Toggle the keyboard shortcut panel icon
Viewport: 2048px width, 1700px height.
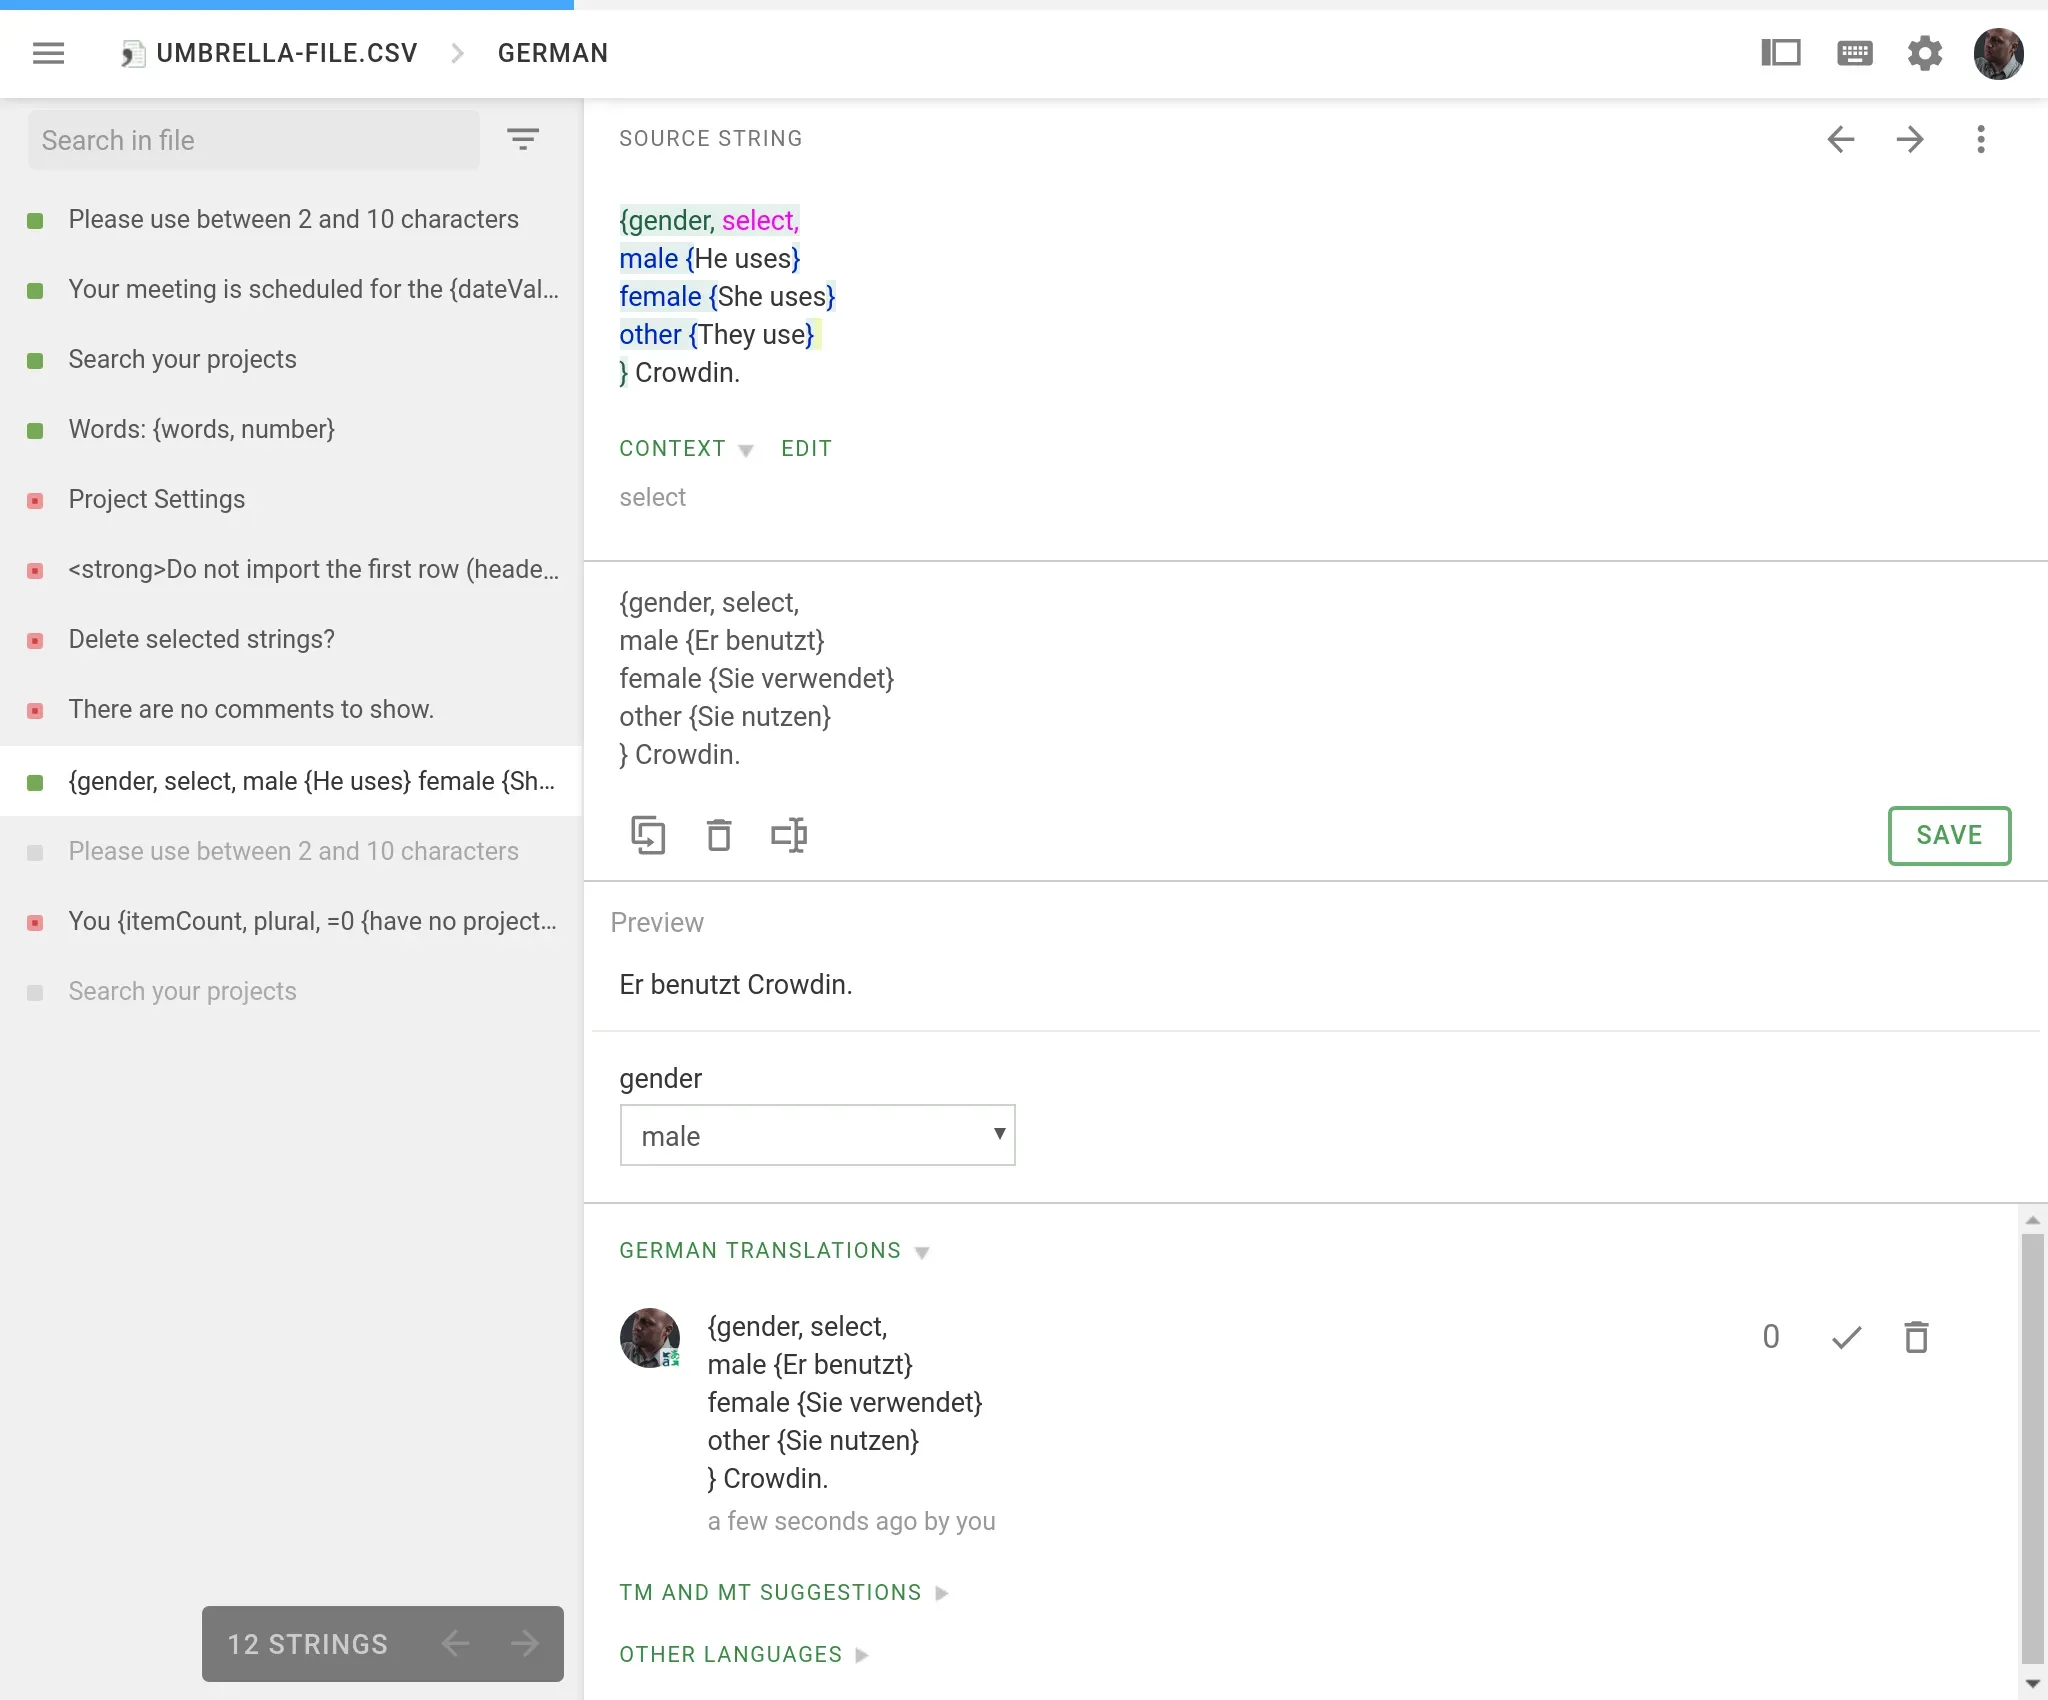coord(1852,53)
